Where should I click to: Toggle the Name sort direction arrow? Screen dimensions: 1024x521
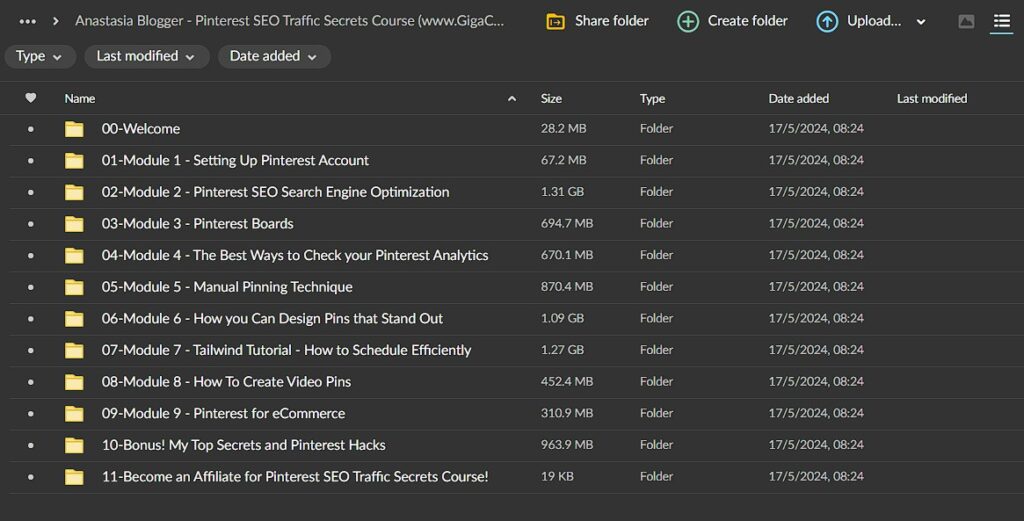coord(512,99)
